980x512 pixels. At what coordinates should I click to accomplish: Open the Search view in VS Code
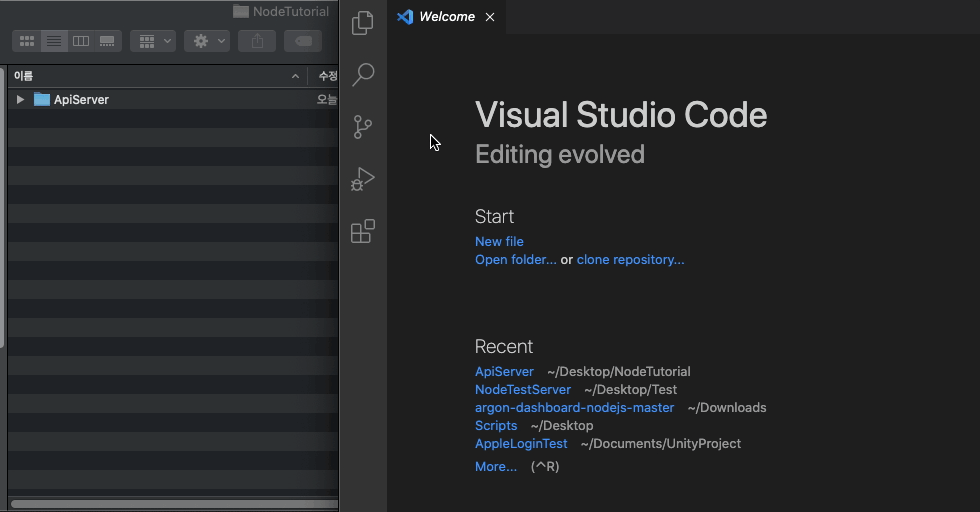tap(362, 74)
